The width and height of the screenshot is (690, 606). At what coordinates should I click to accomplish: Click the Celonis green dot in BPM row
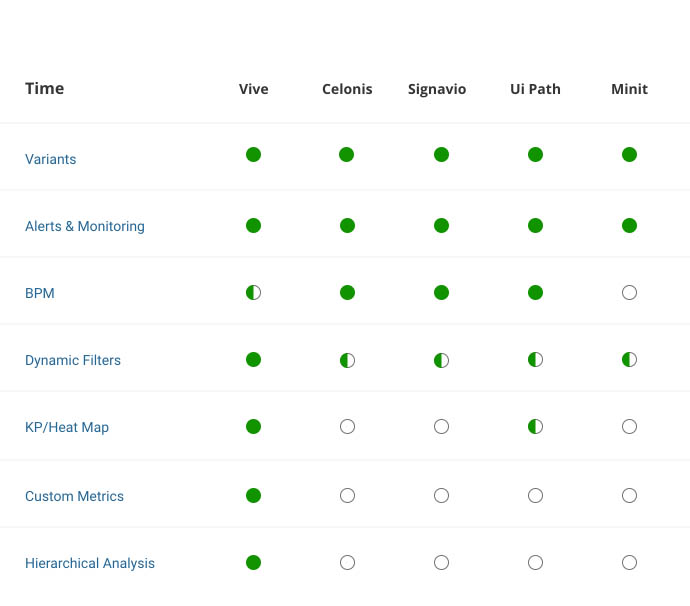point(347,292)
